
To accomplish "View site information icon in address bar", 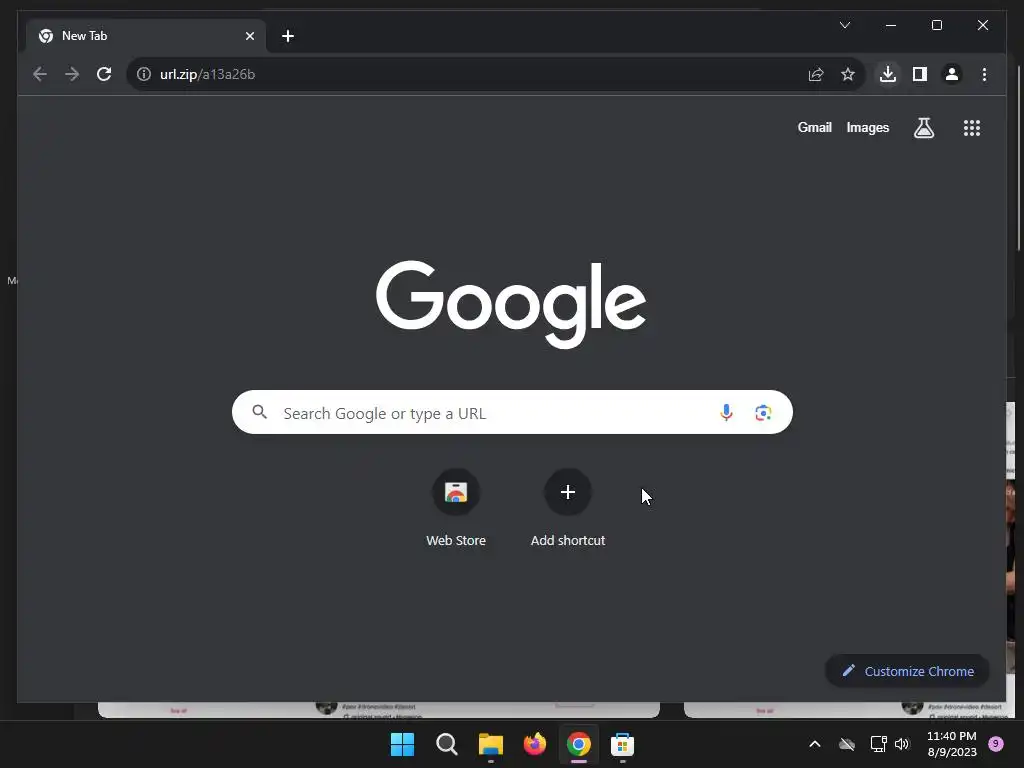I will (144, 74).
